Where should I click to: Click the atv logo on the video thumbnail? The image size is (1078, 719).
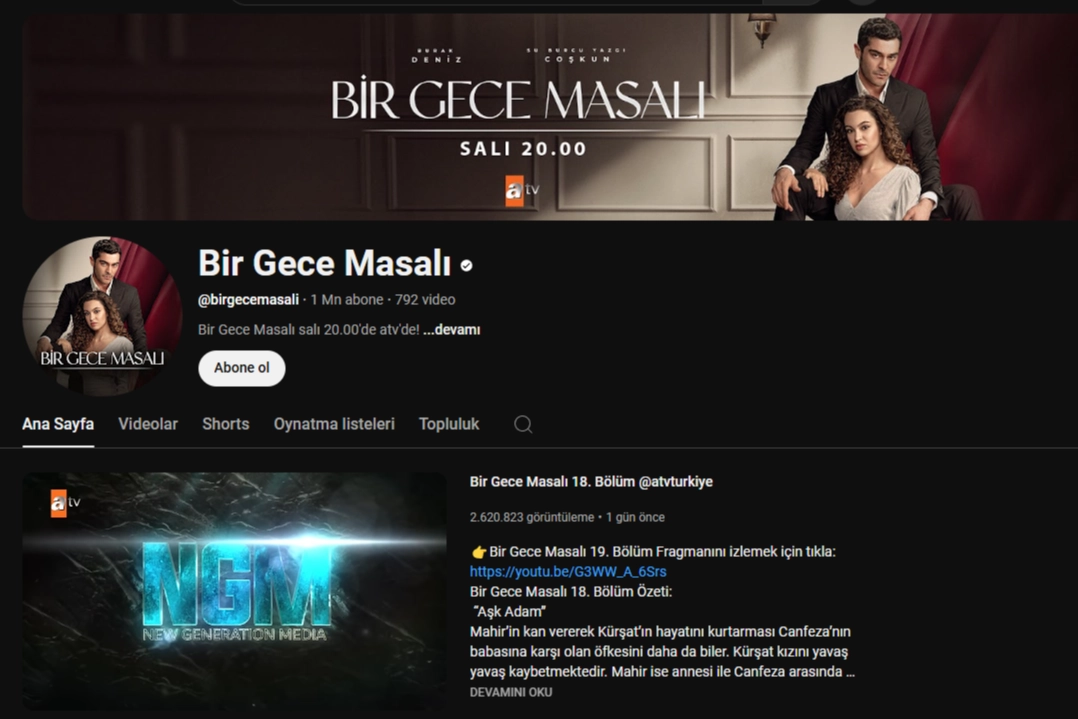pyautogui.click(x=66, y=503)
